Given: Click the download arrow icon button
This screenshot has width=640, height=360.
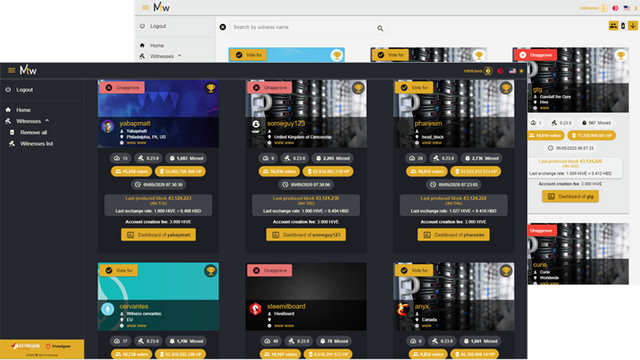Looking at the screenshot, I should click(633, 26).
